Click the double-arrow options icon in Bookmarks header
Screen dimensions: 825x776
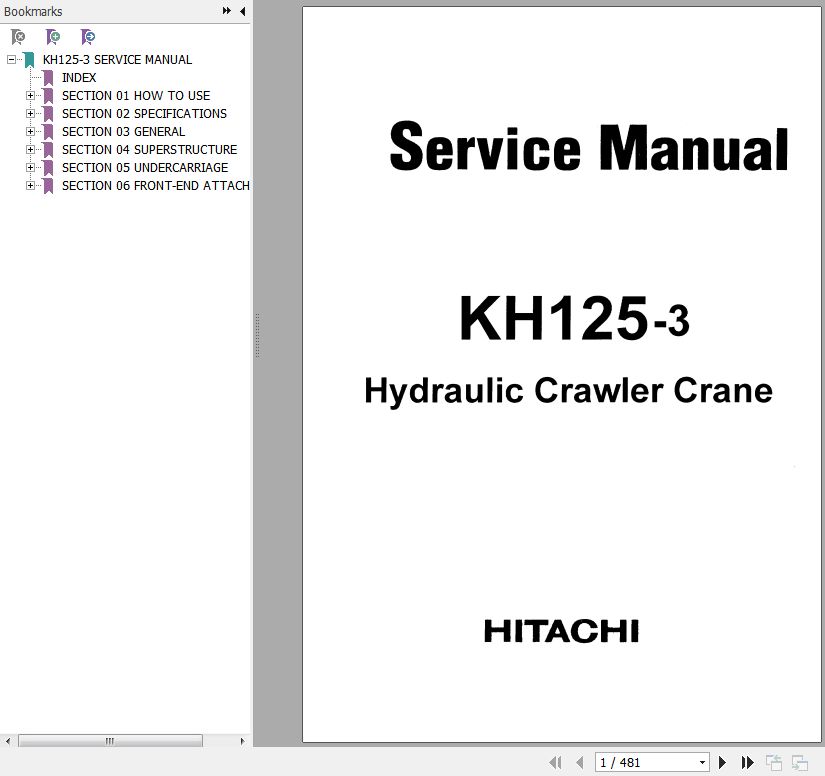(x=227, y=11)
